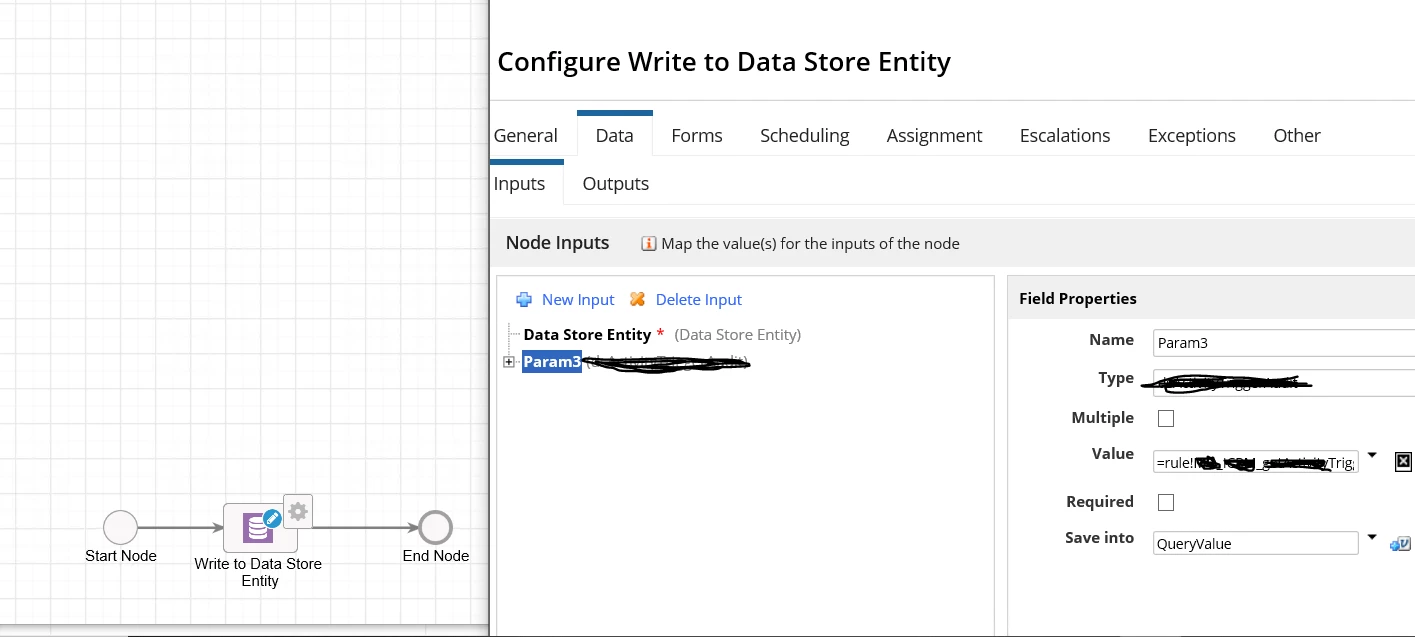The height and width of the screenshot is (637, 1415).
Task: Open the Other tab
Action: 1297,135
